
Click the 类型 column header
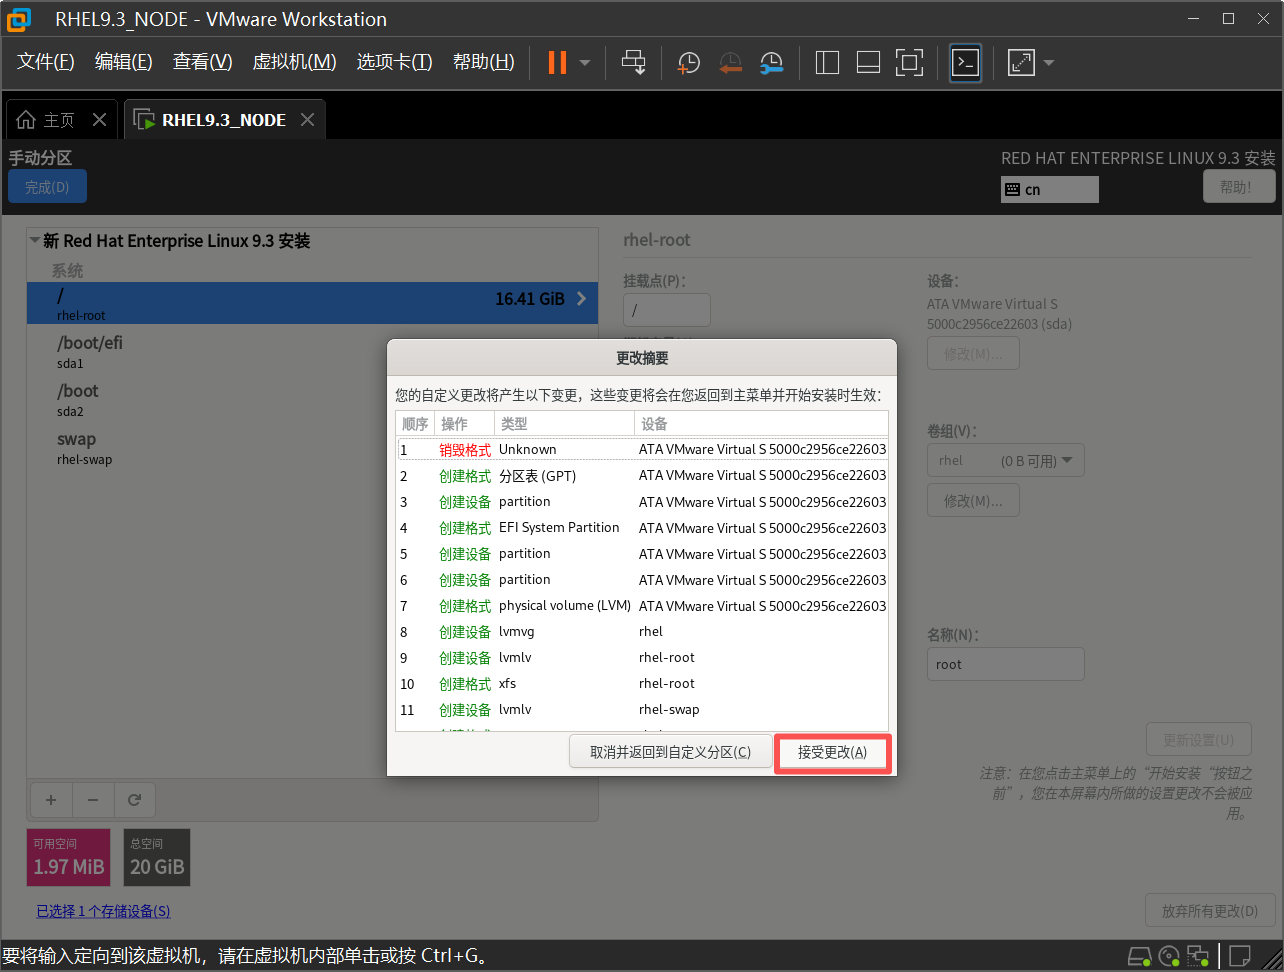point(565,424)
